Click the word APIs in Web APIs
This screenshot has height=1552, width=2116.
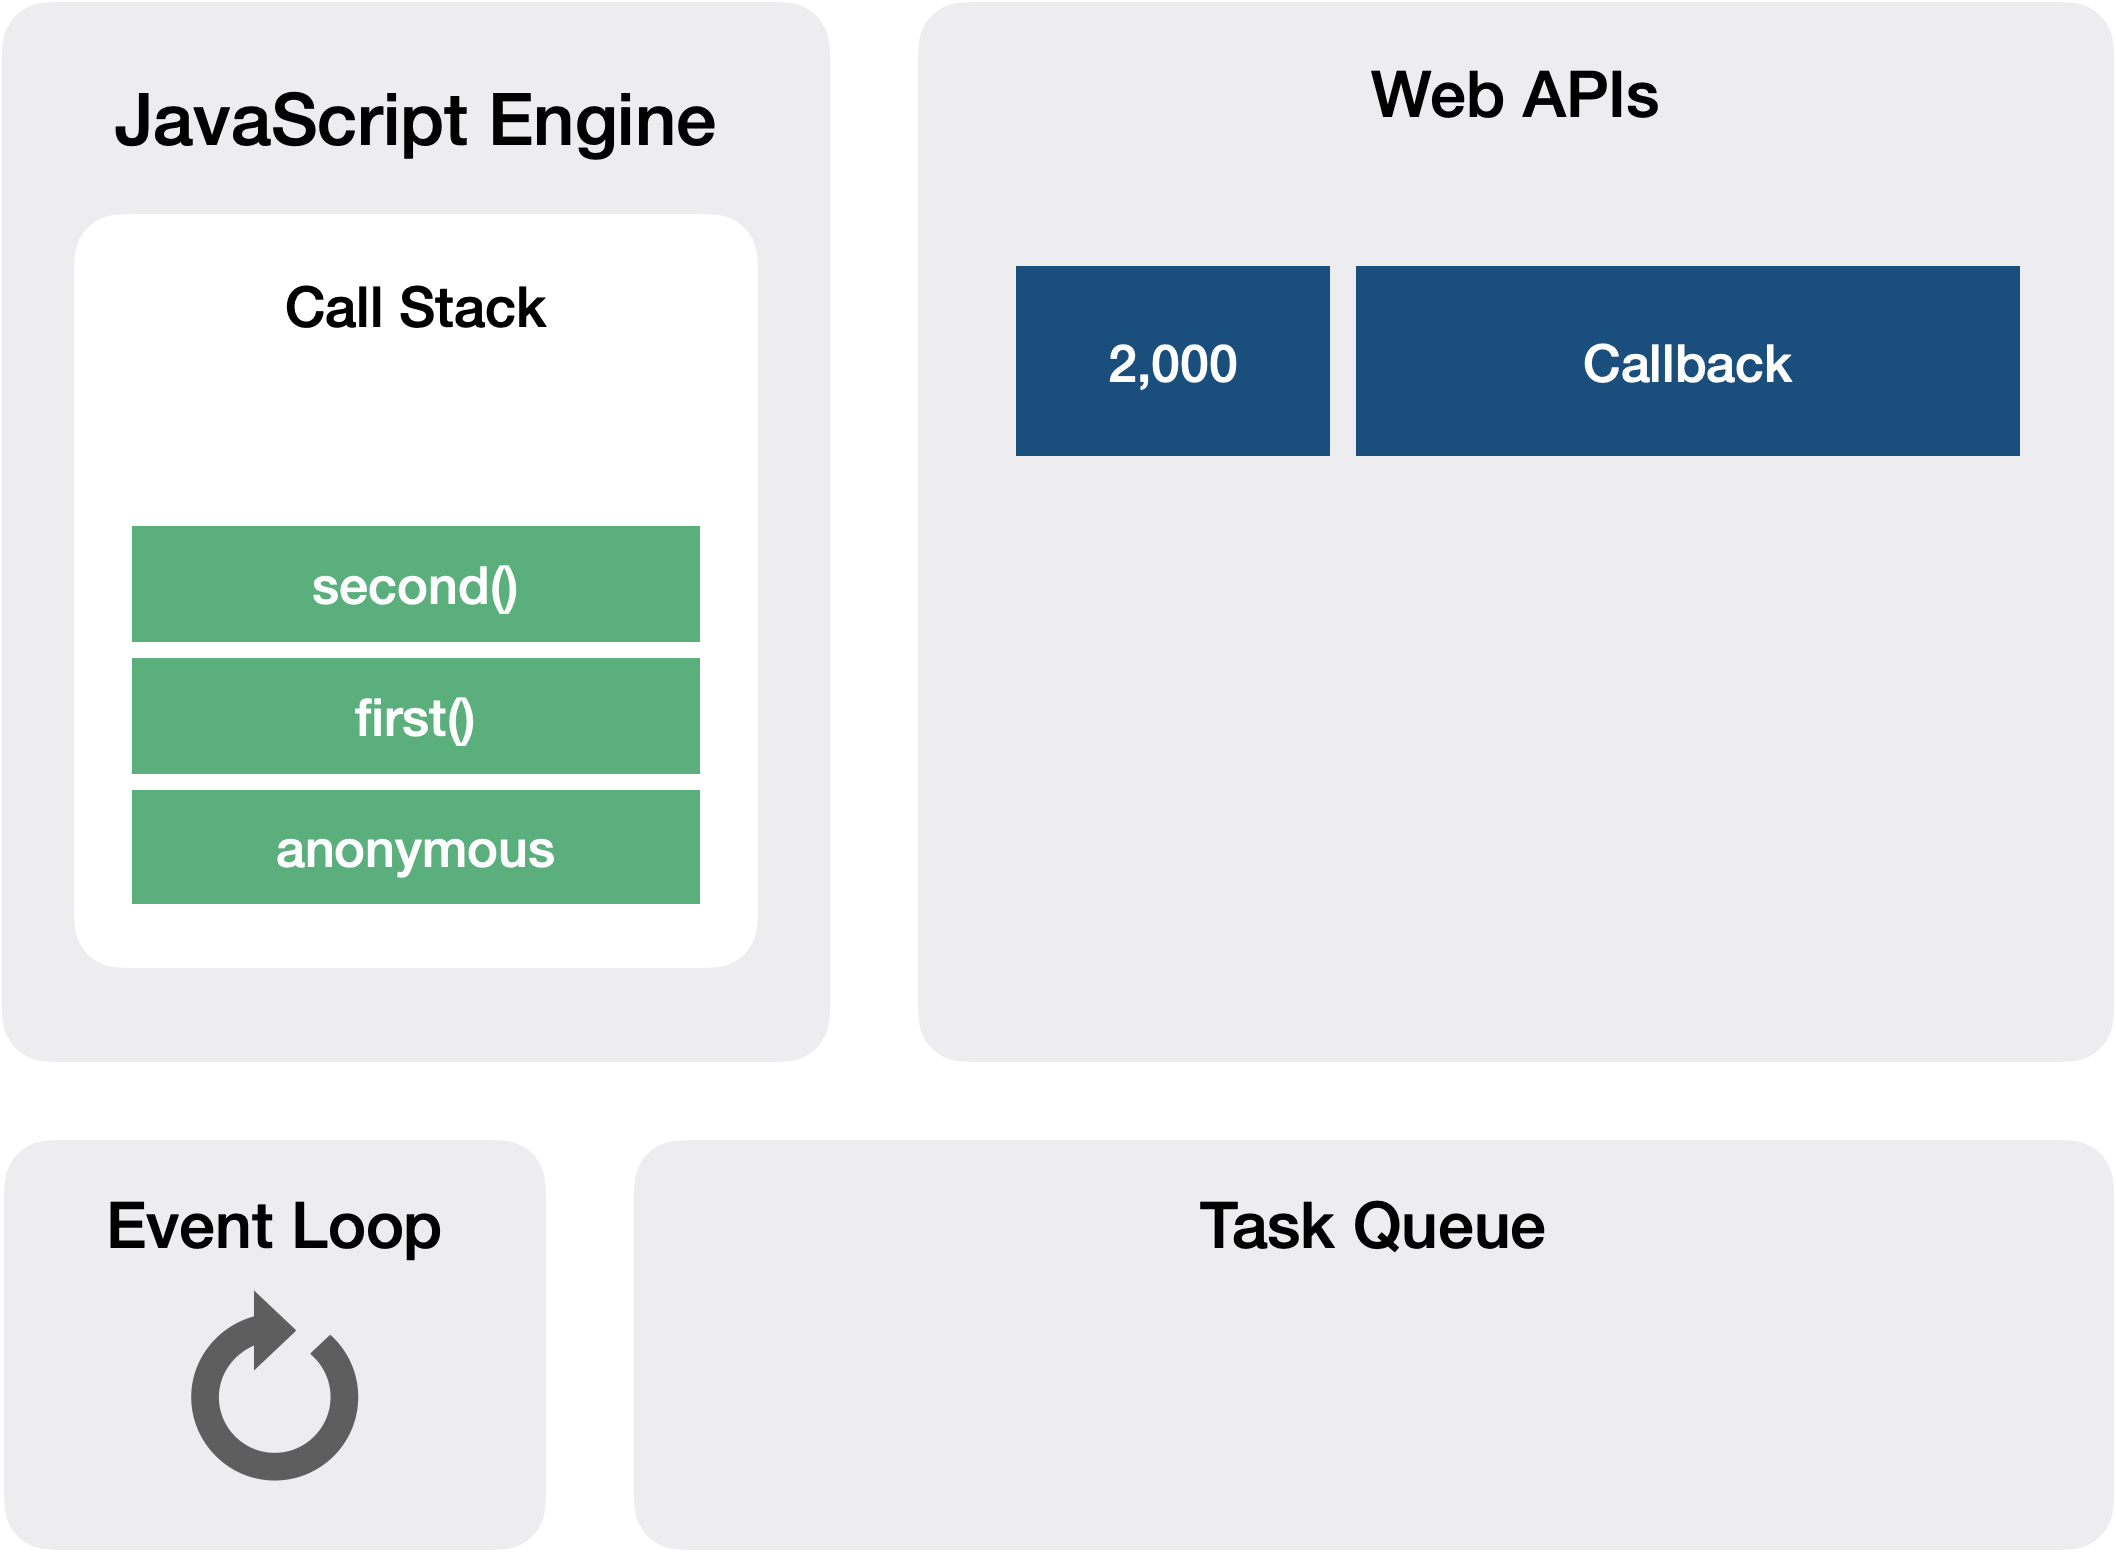click(x=1590, y=96)
